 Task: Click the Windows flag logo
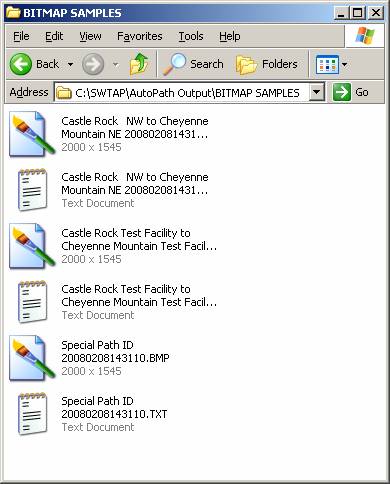pyautogui.click(x=365, y=36)
